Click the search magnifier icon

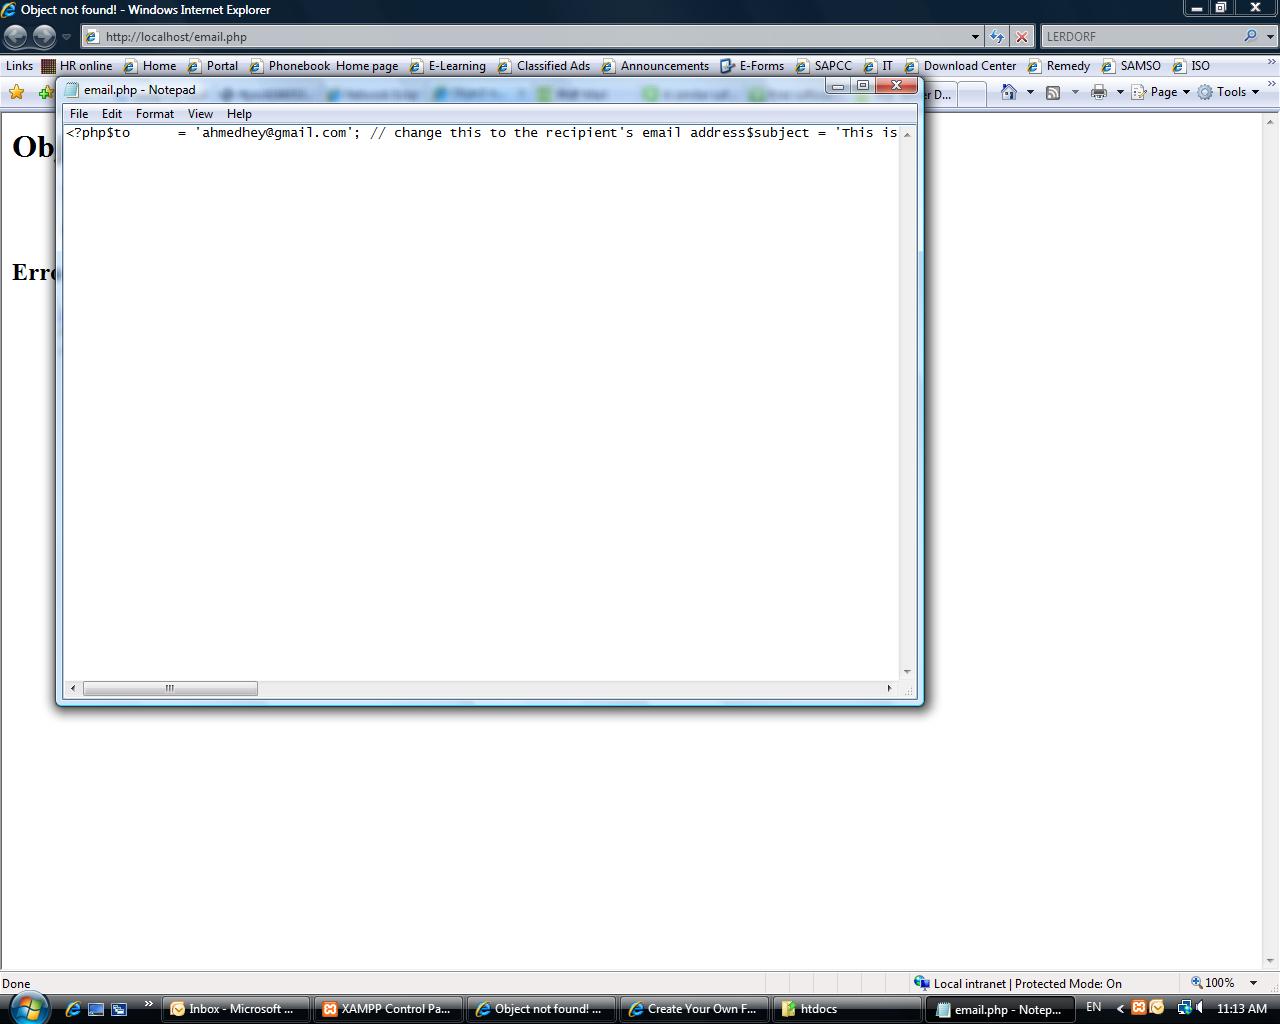tap(1250, 36)
